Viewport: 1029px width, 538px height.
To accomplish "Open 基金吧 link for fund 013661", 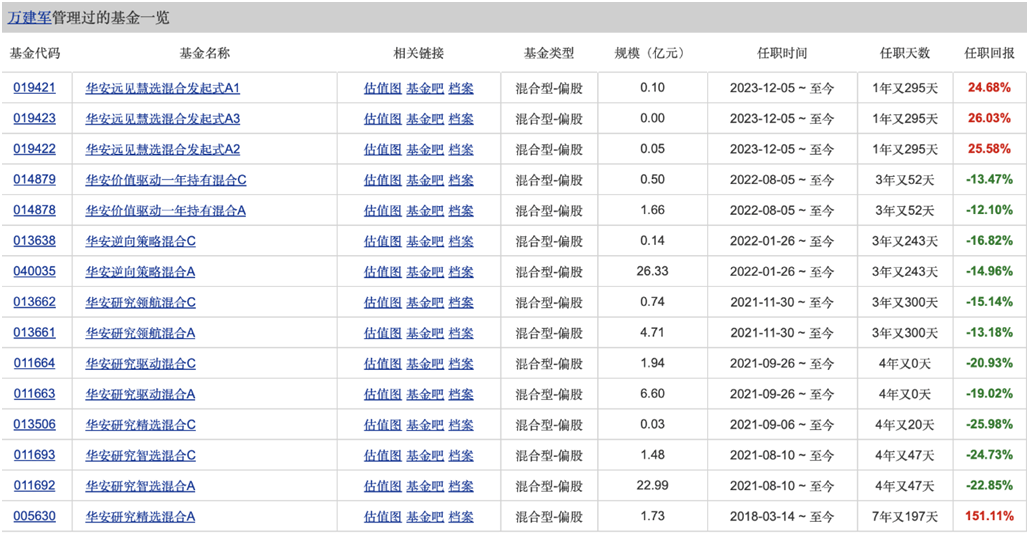I will tap(424, 333).
